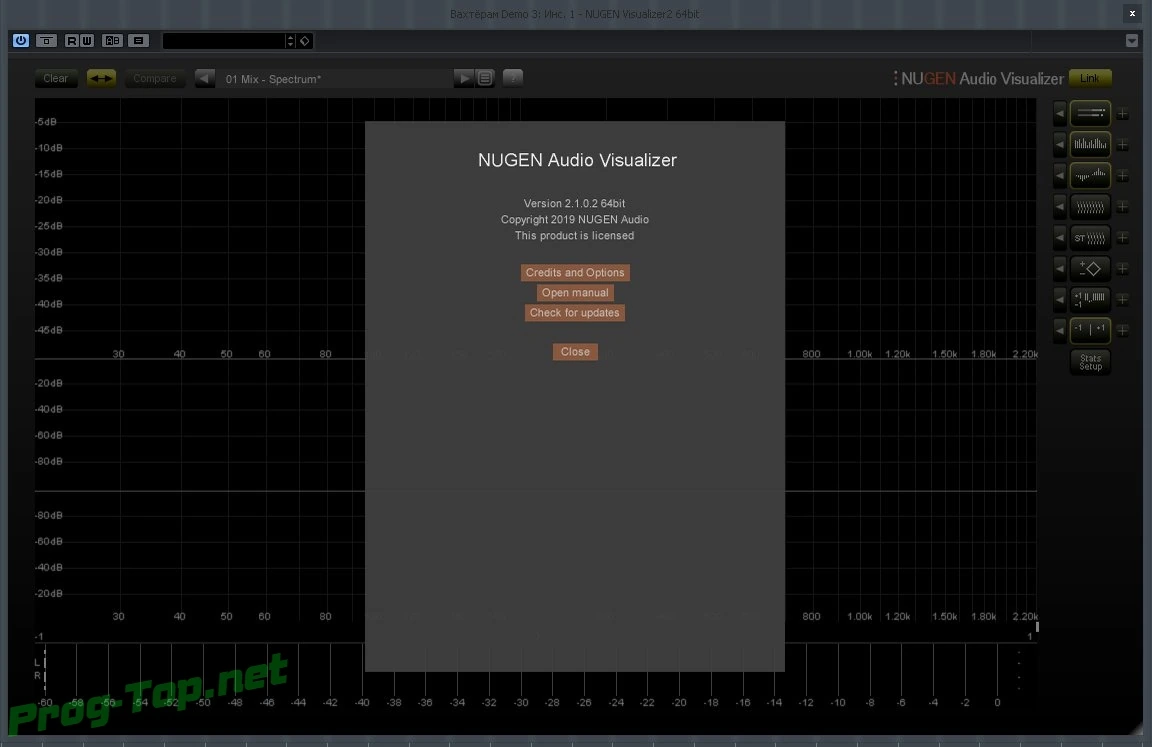Viewport: 1152px width, 747px height.
Task: Click the plus beside the spectrogram view
Action: tap(1123, 207)
